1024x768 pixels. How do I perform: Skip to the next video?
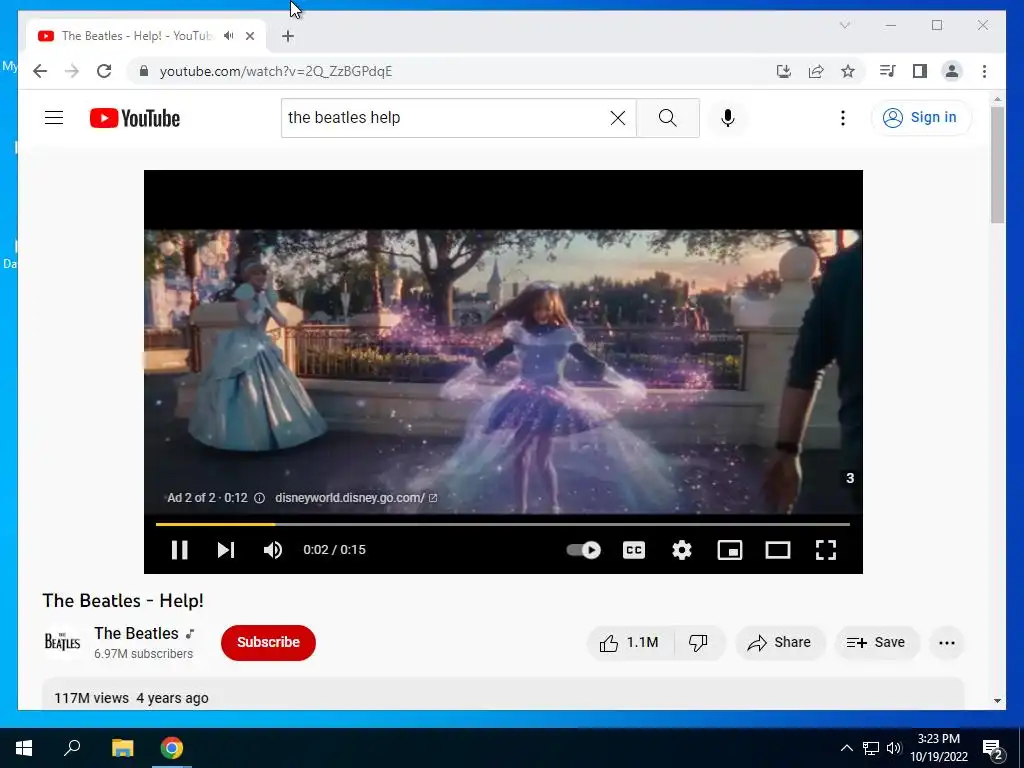226,550
